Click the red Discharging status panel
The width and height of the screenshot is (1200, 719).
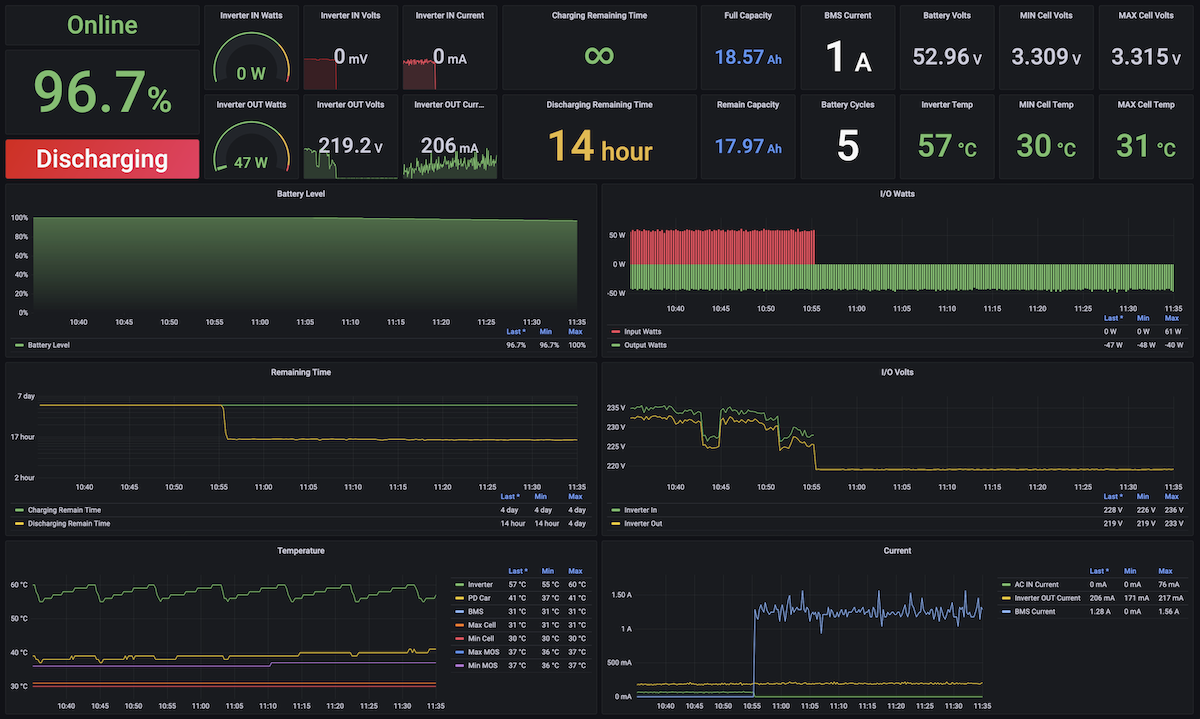tap(102, 159)
